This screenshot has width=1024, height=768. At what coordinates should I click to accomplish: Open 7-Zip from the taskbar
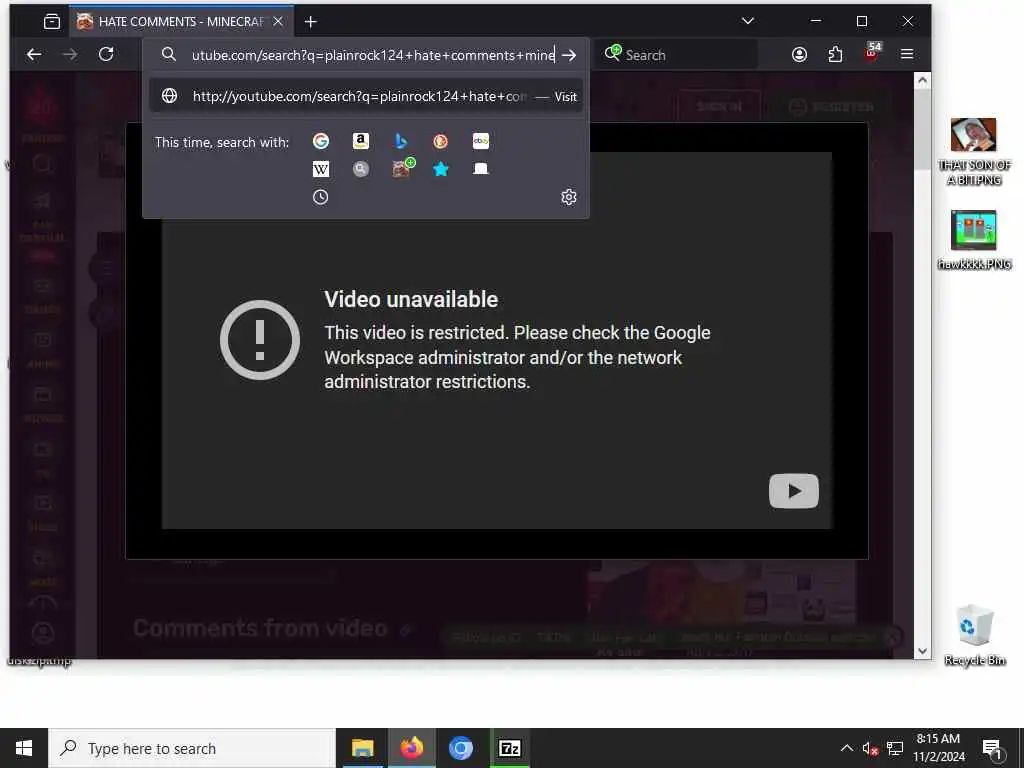point(509,748)
